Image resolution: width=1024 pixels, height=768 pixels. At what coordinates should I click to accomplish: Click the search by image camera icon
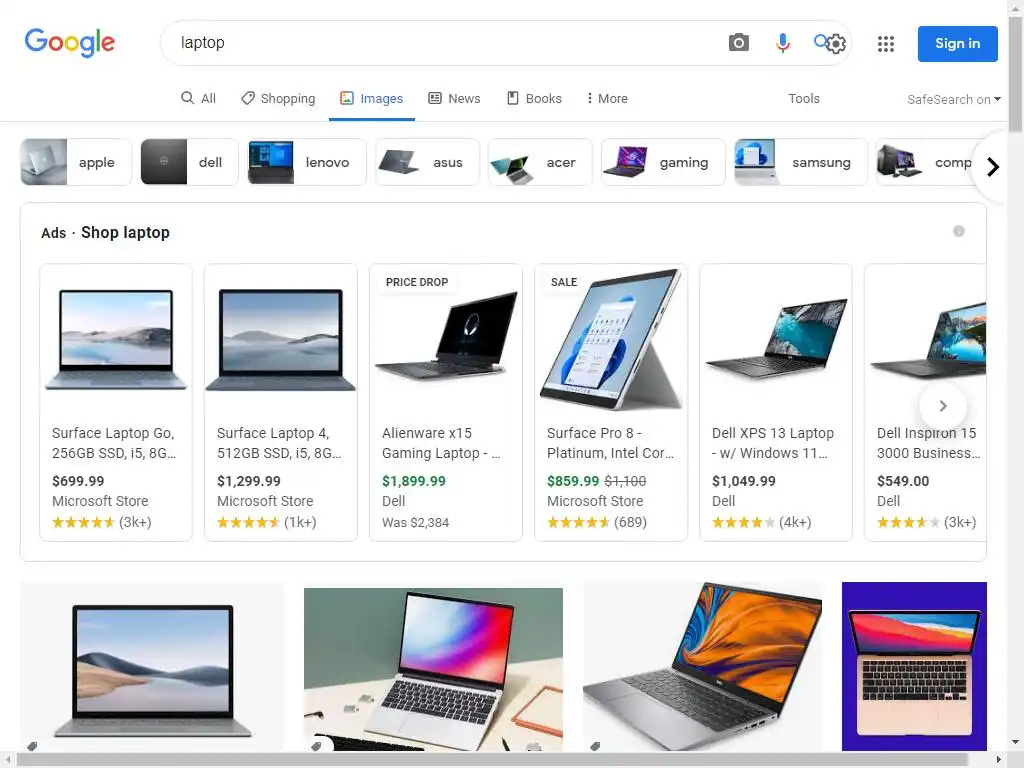coord(739,42)
